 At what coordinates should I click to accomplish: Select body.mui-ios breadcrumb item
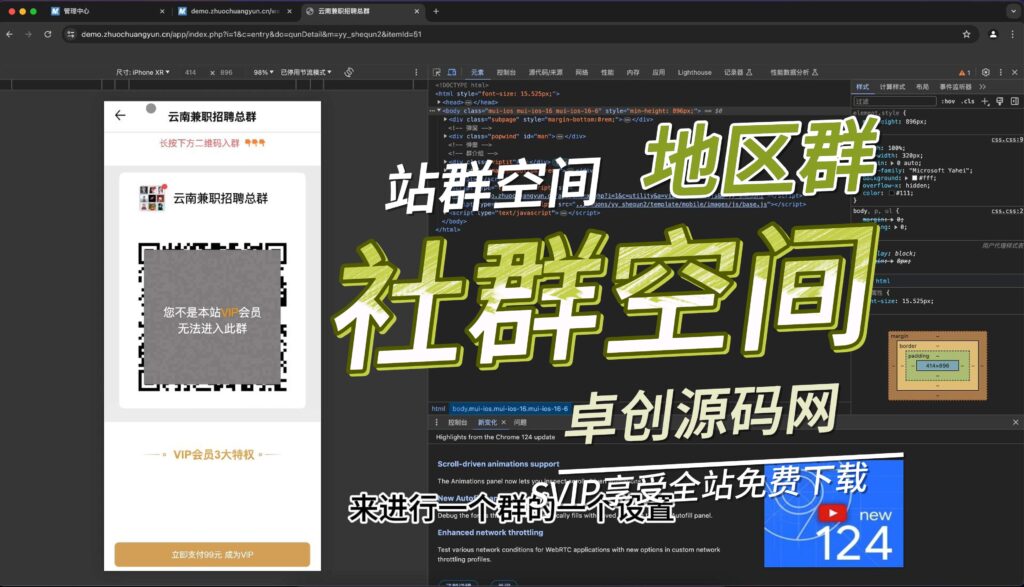coord(510,409)
